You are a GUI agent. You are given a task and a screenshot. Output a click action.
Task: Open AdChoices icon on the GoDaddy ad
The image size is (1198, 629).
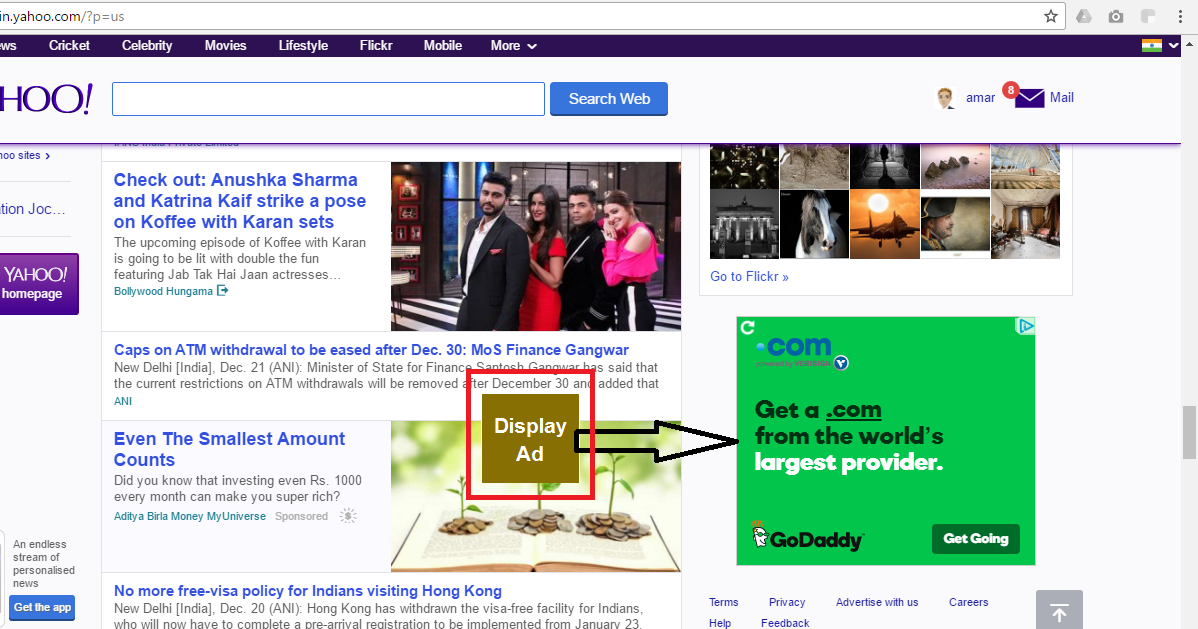click(x=1026, y=326)
